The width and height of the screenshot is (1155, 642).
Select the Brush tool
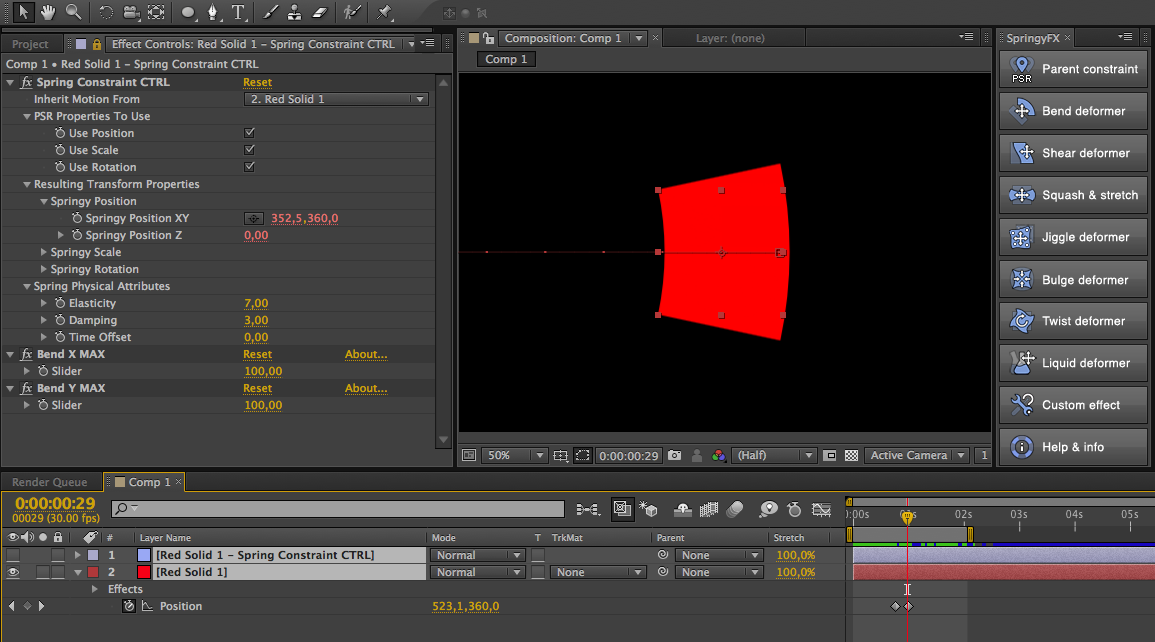[270, 12]
